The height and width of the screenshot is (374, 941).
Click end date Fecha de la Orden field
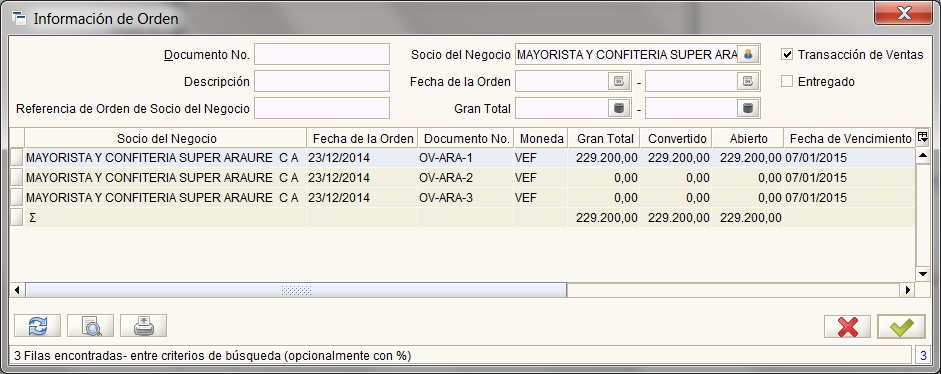(x=691, y=81)
